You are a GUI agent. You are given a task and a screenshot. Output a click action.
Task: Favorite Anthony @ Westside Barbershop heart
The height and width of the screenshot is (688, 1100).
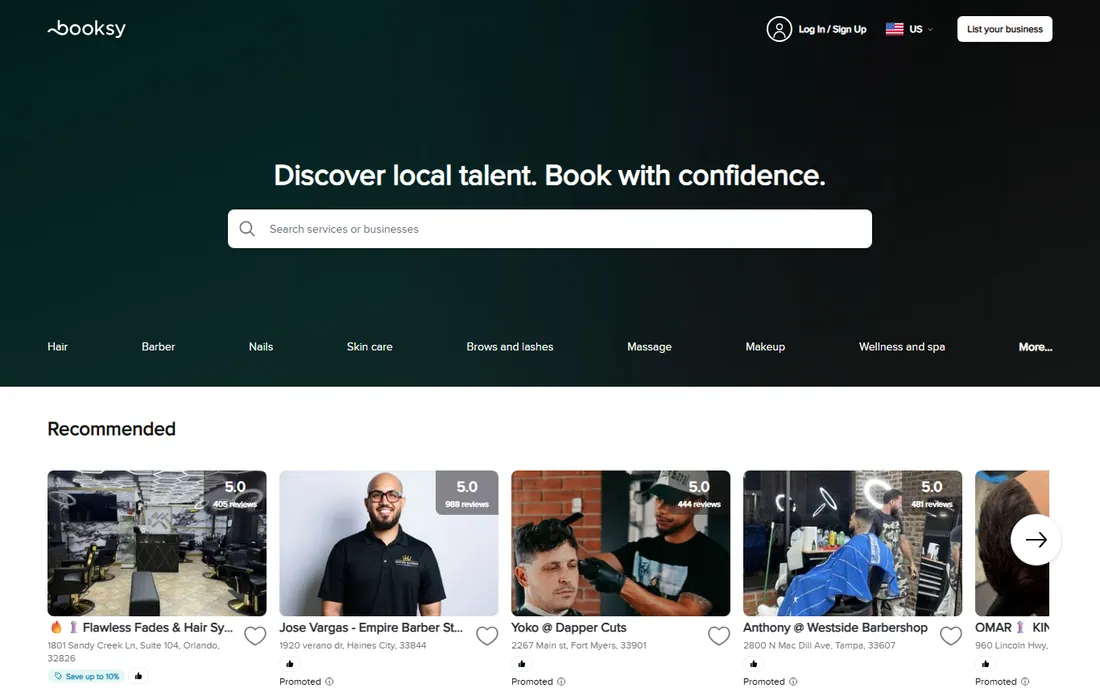point(951,635)
